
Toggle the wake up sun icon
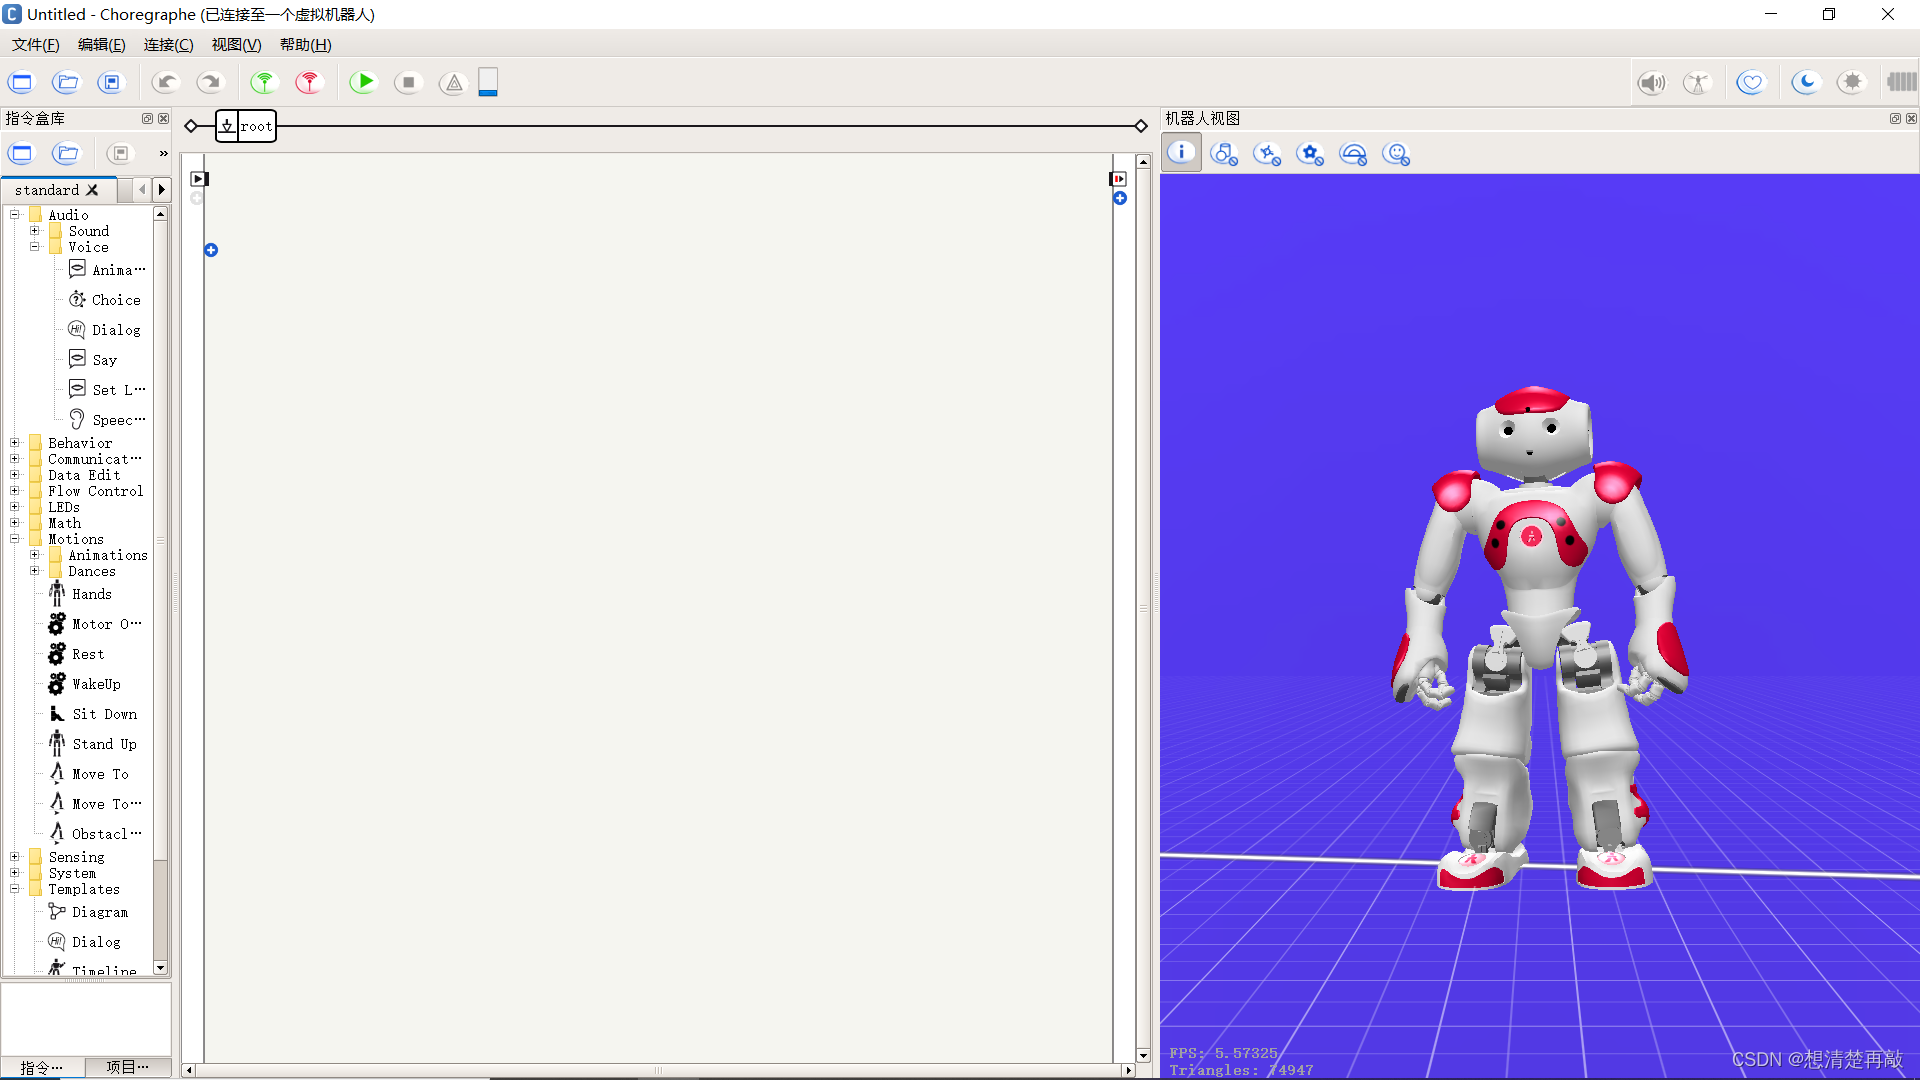1852,83
